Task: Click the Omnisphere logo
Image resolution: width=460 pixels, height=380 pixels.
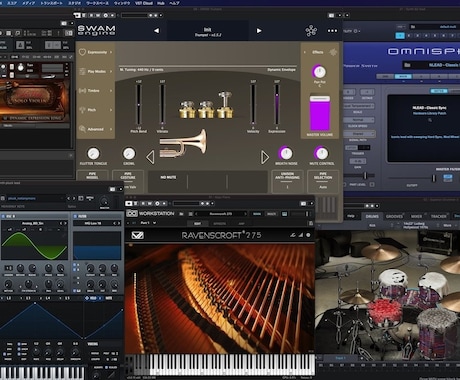Action: click(423, 51)
